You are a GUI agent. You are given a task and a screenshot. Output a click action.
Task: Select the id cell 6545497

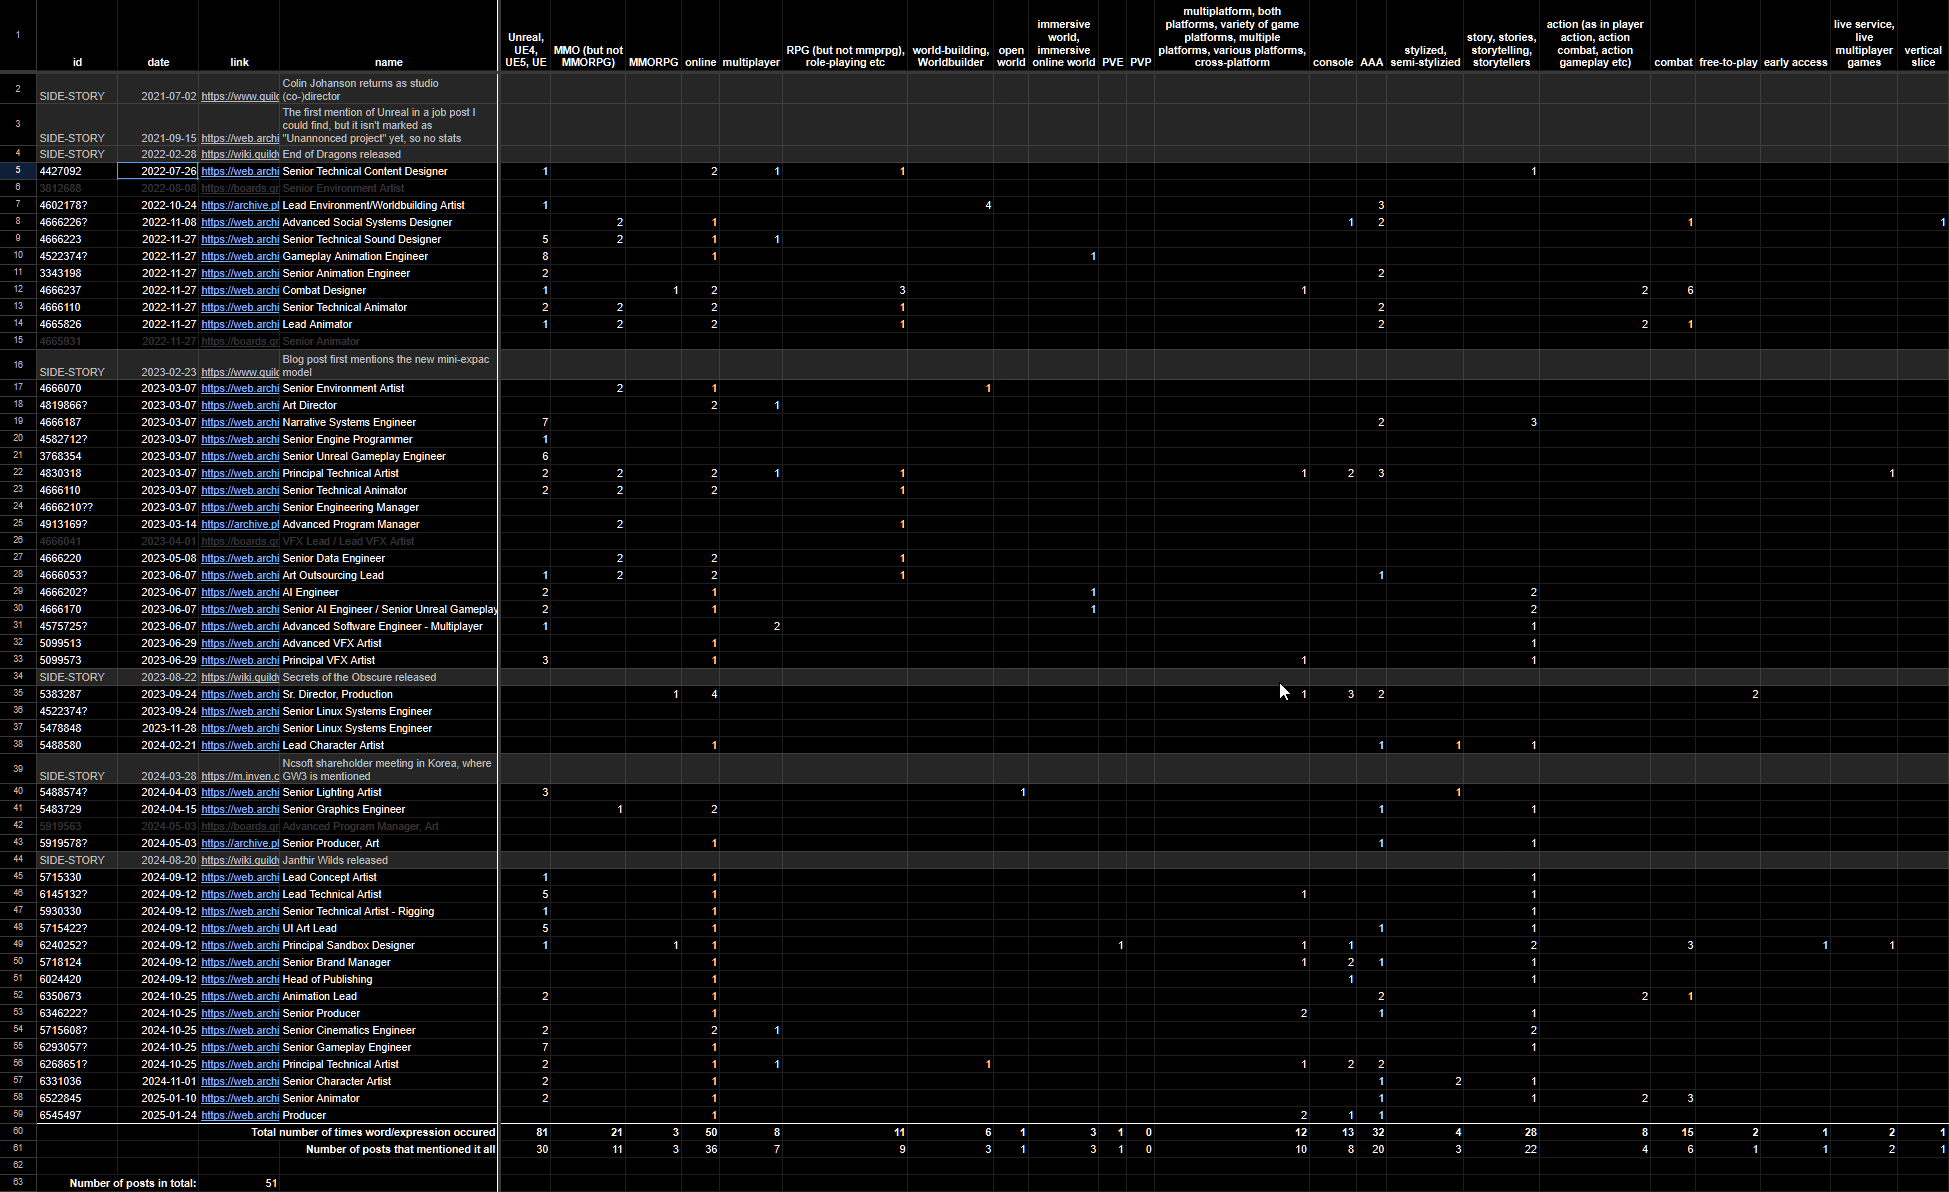coord(77,1115)
